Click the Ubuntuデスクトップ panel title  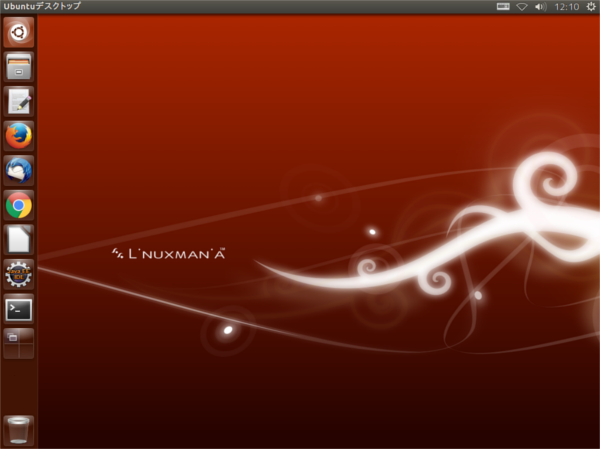click(43, 7)
